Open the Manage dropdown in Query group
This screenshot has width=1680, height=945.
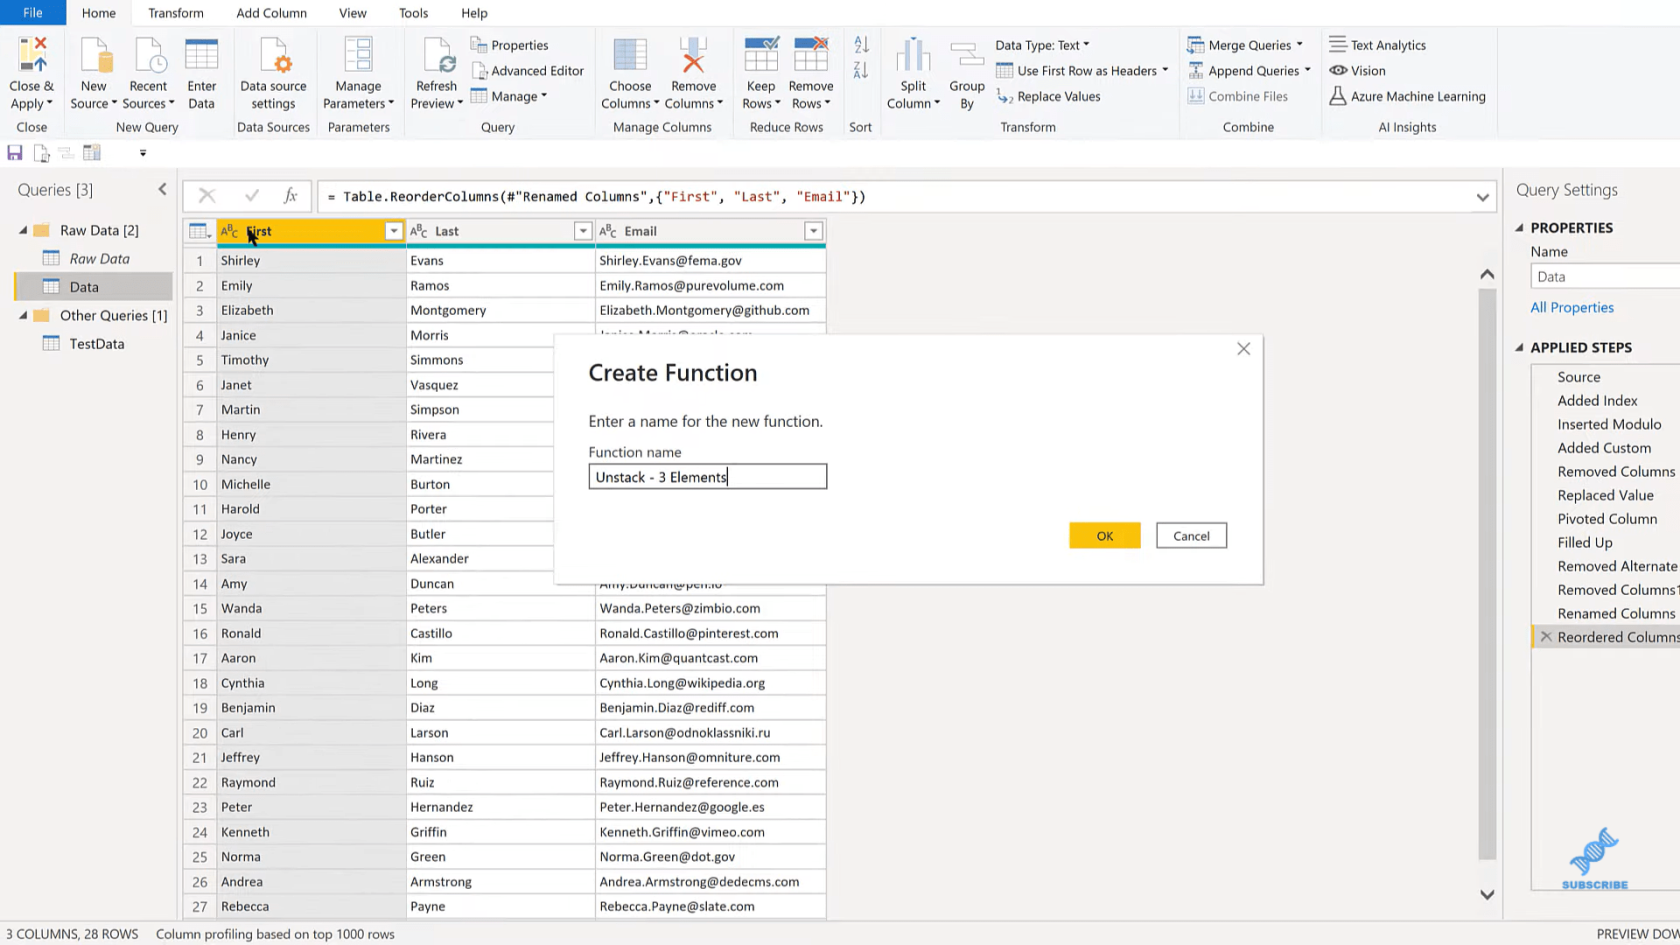point(509,97)
